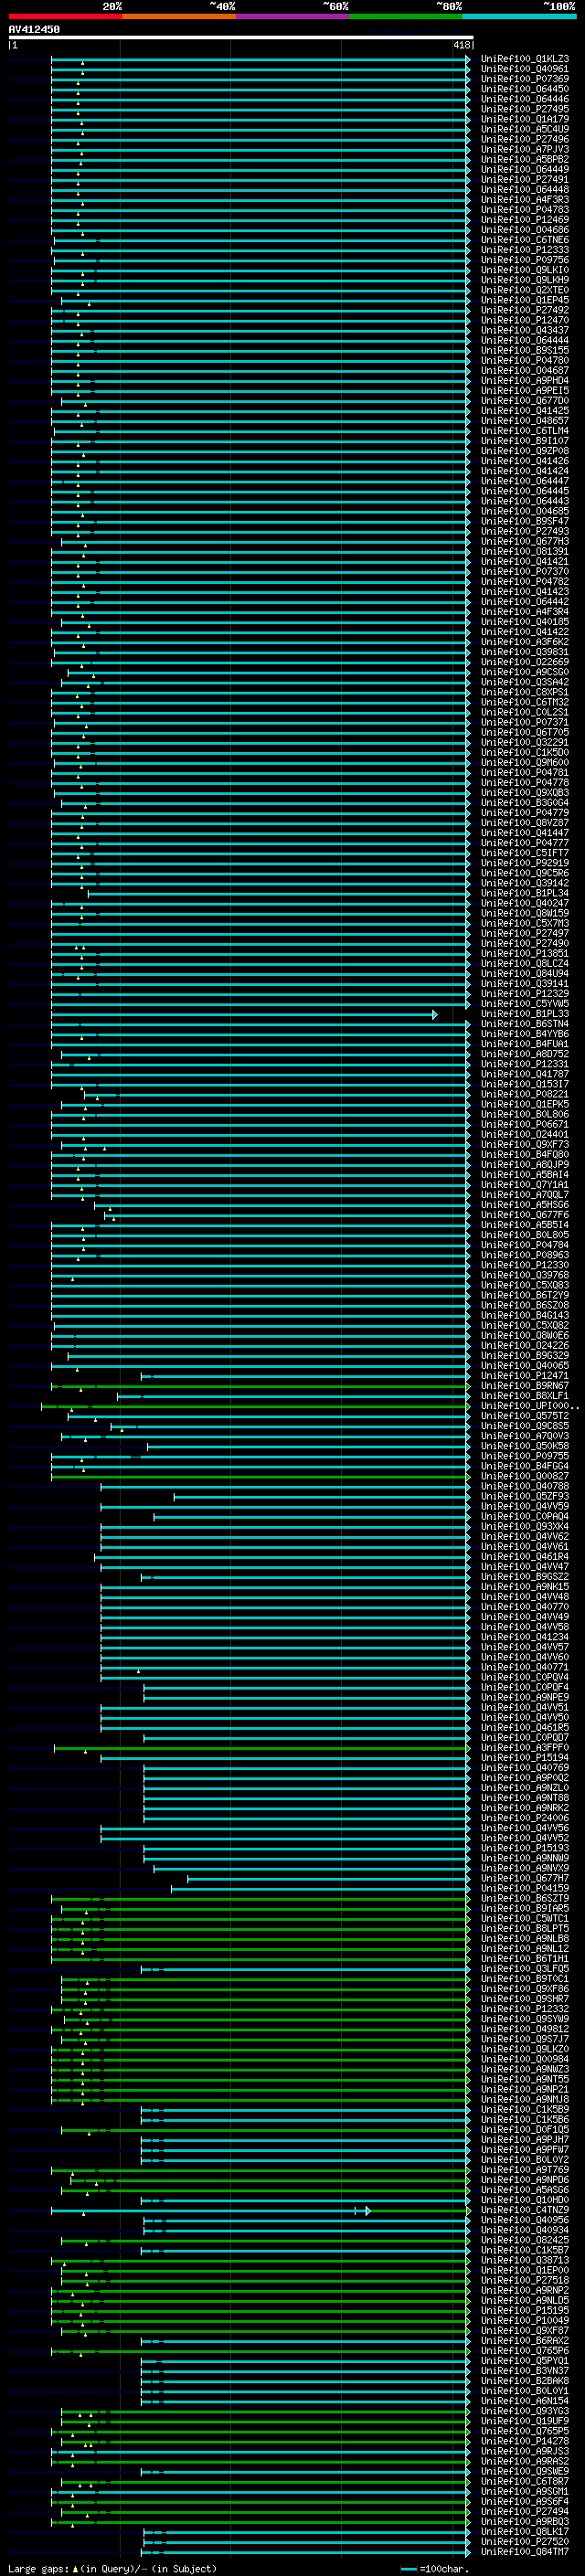
Task: Select hit label UniRef100_B9RN67
Action: pos(525,1386)
